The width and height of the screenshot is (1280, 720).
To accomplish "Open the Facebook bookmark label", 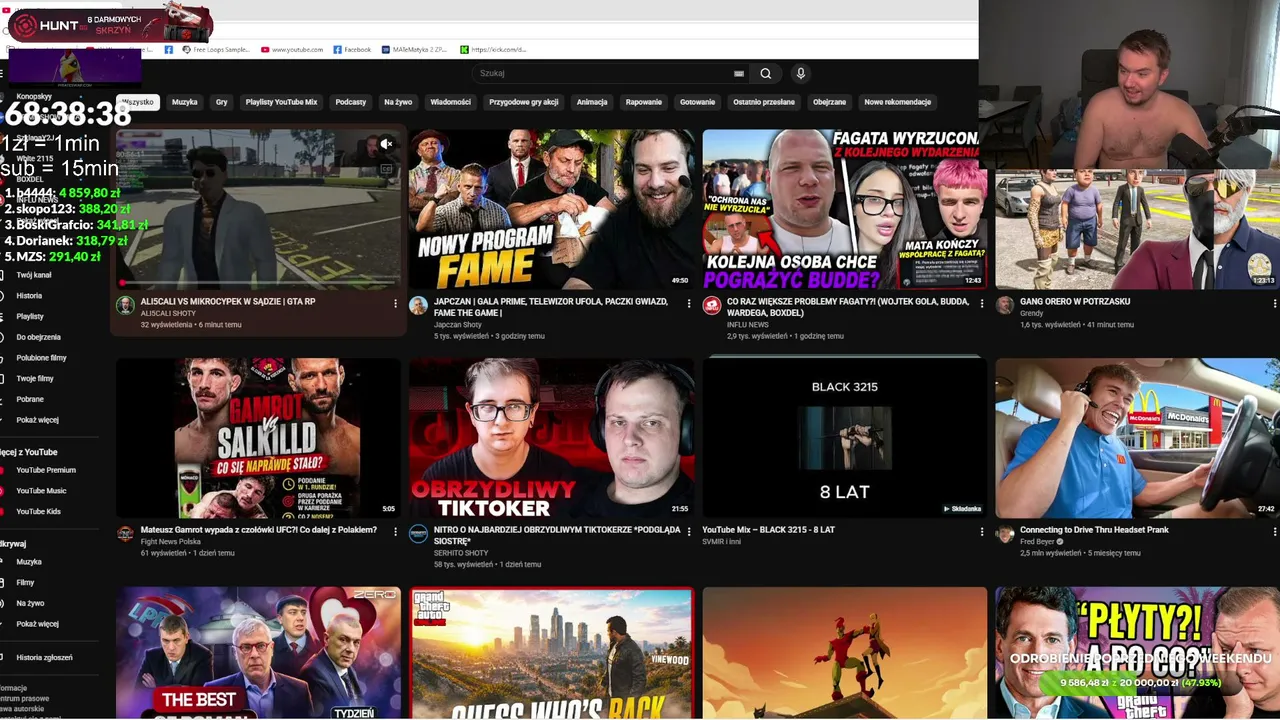I will point(357,49).
